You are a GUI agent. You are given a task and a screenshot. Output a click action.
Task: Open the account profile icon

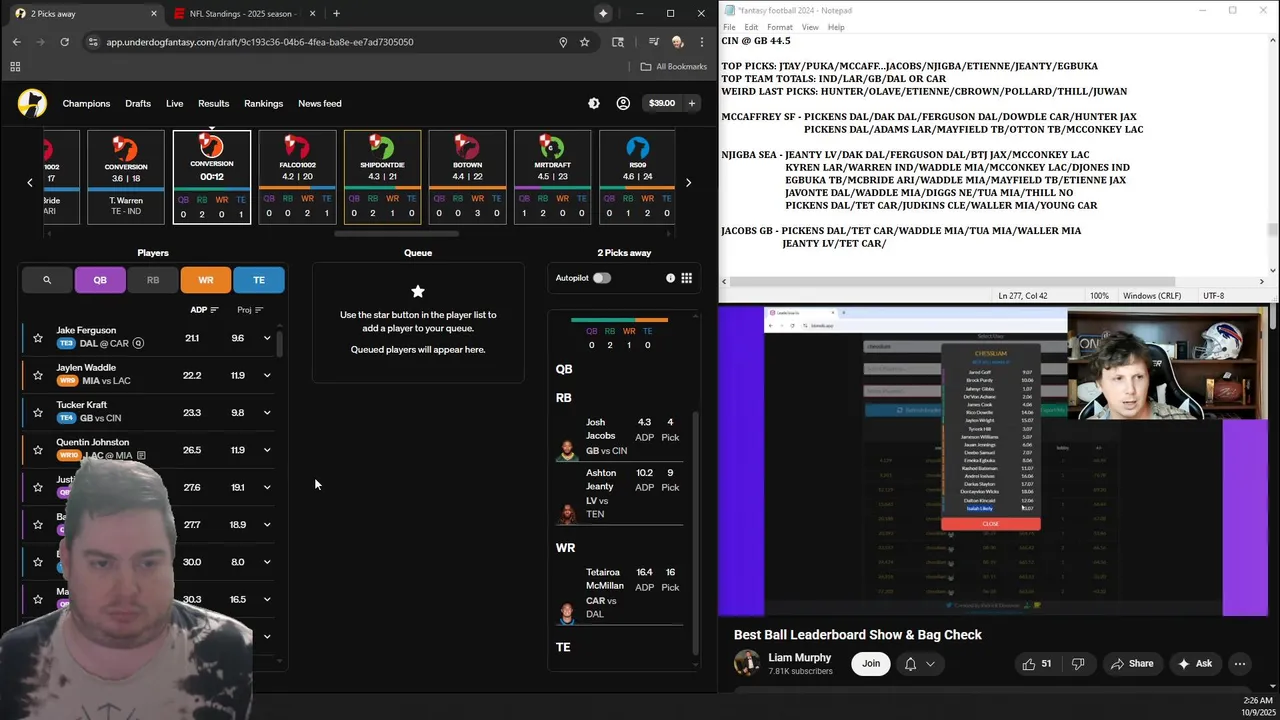click(x=623, y=103)
